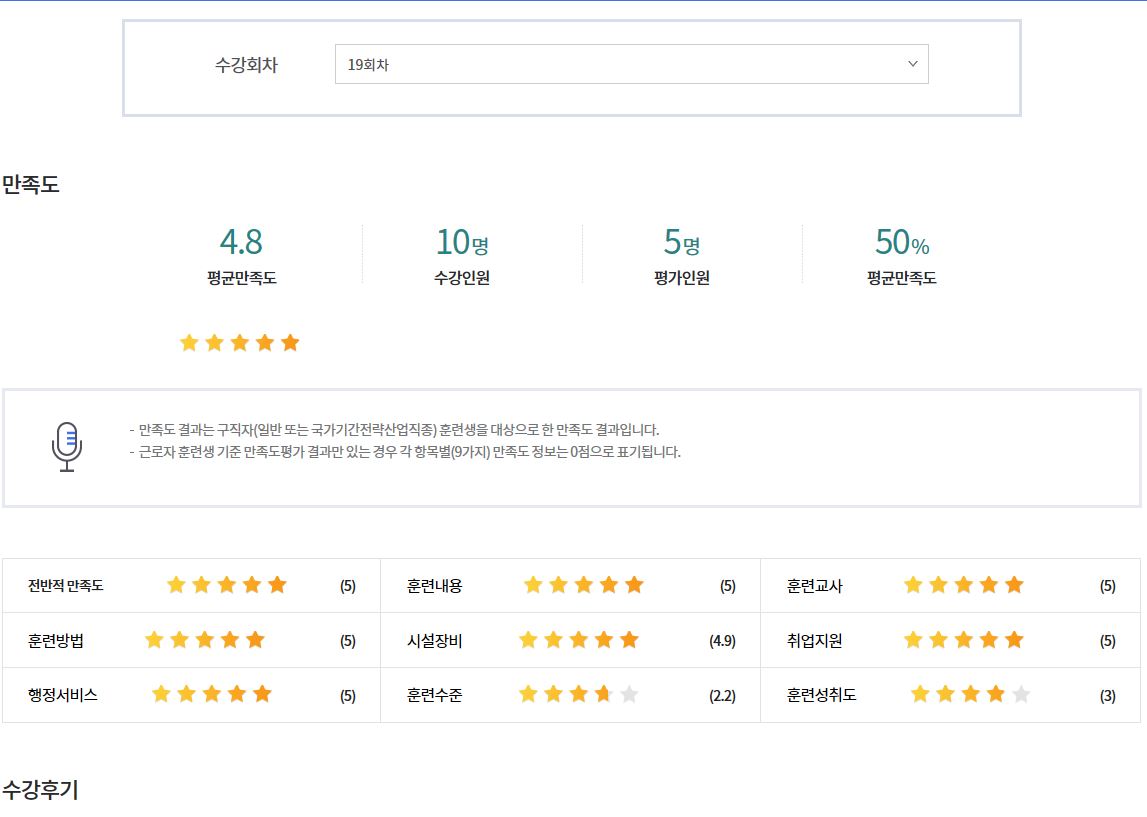Click the (2.2) score for 훈련수준
The image size is (1147, 817).
(722, 696)
